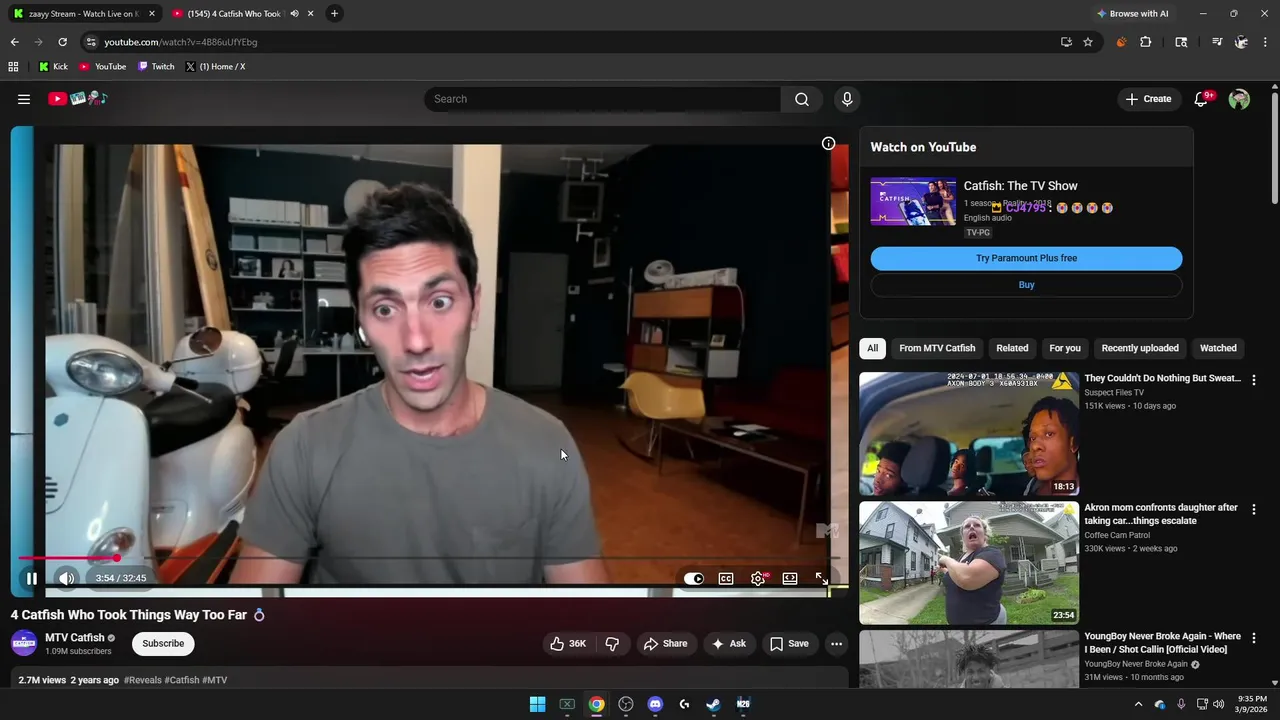Viewport: 1280px width, 720px height.
Task: Dislike the video with thumbs down
Action: (613, 644)
